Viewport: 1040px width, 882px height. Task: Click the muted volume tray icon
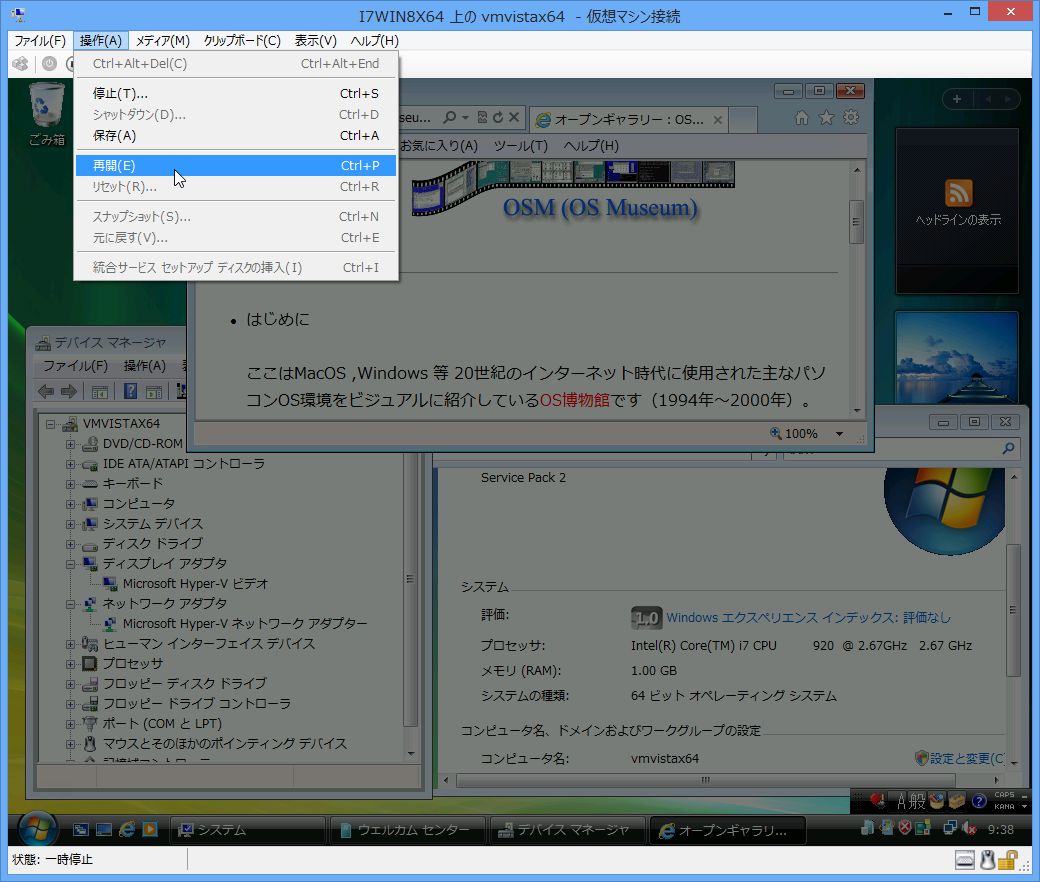pyautogui.click(x=970, y=828)
